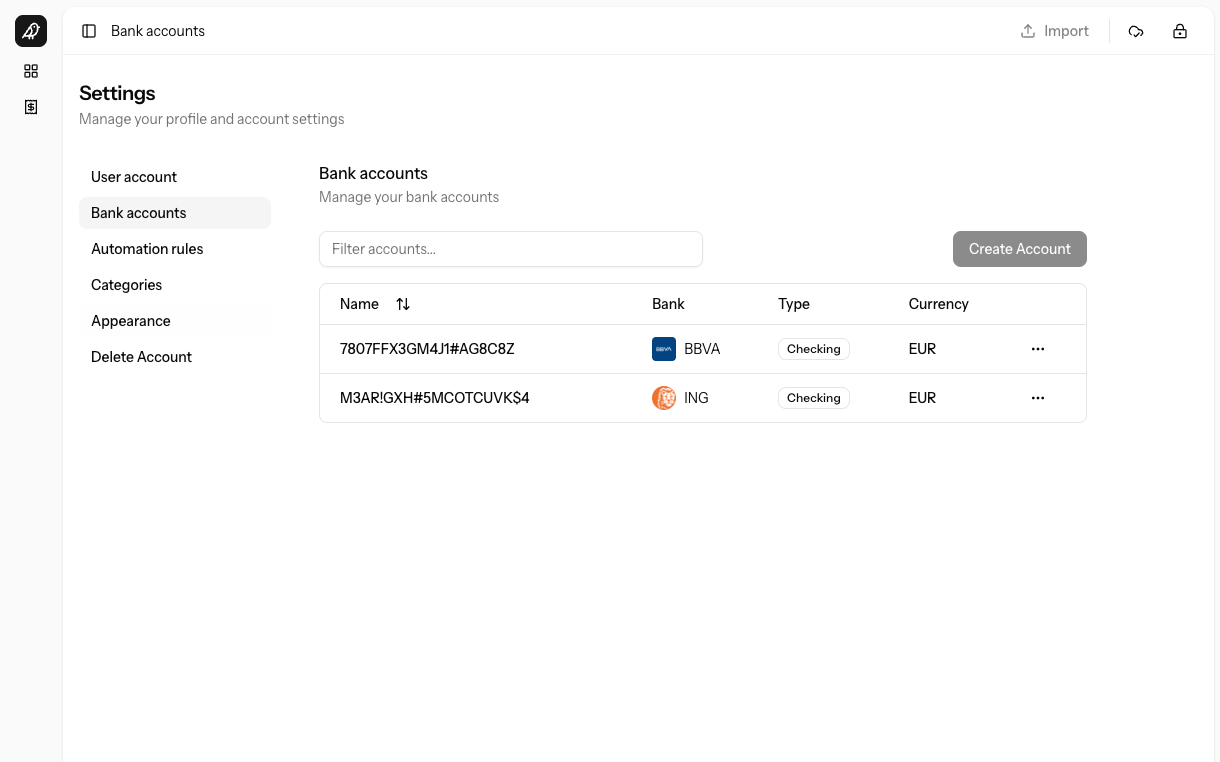Open User account settings section

[x=134, y=177]
